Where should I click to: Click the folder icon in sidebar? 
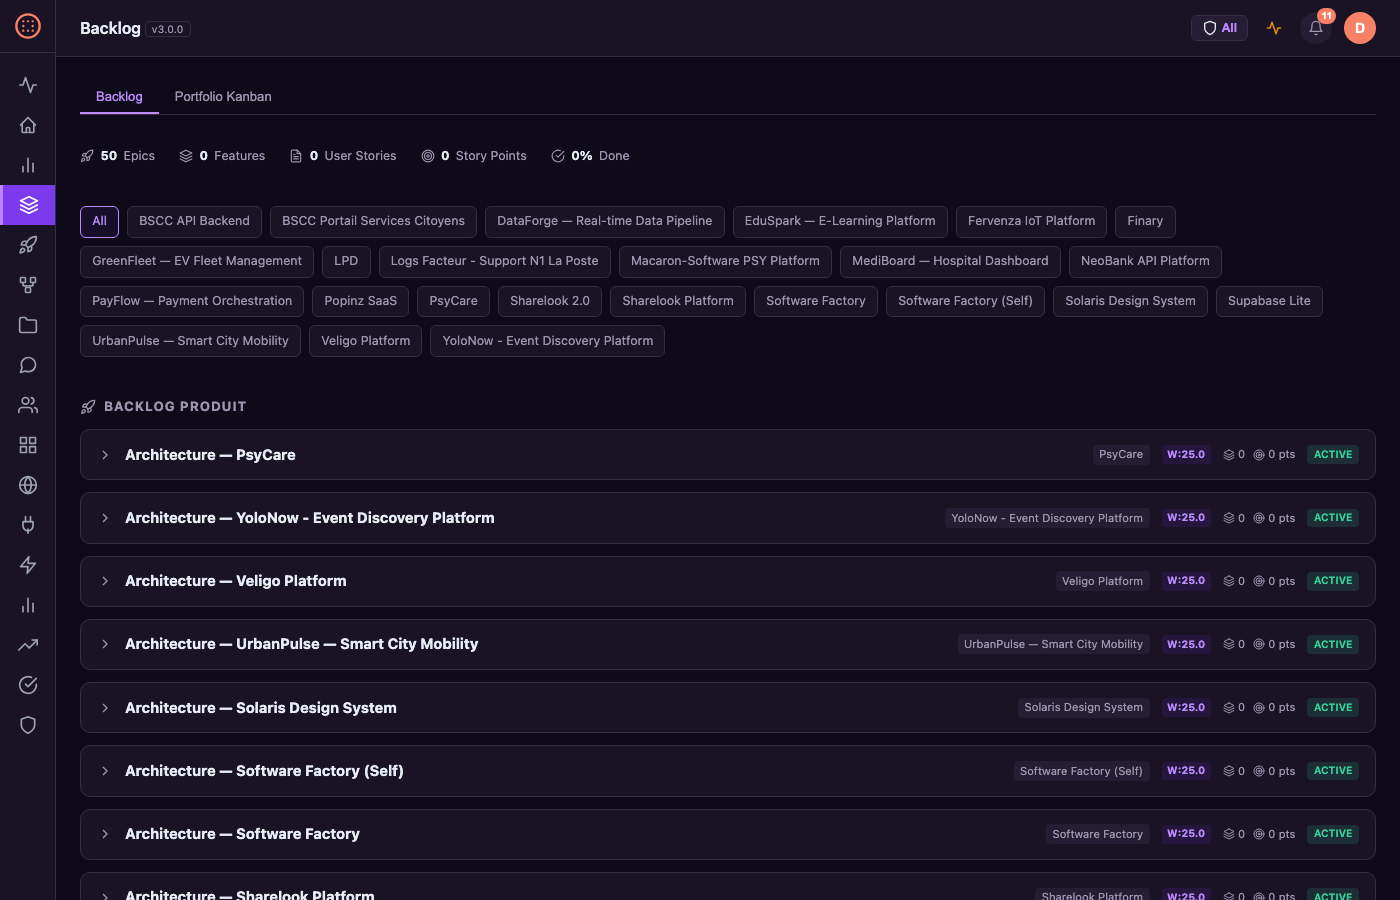click(28, 325)
